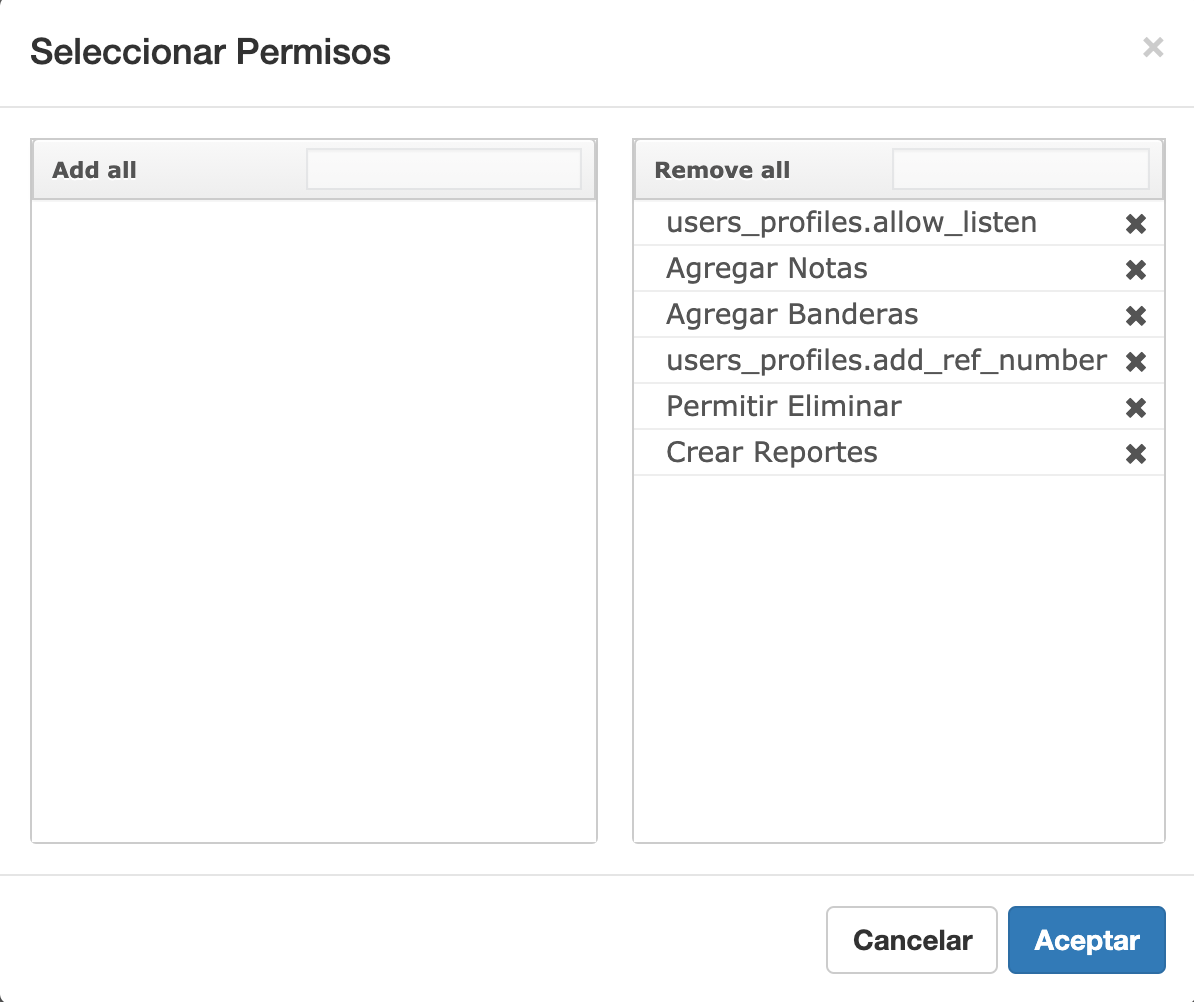Click the Cancelar button
This screenshot has width=1194, height=1002.
point(911,940)
